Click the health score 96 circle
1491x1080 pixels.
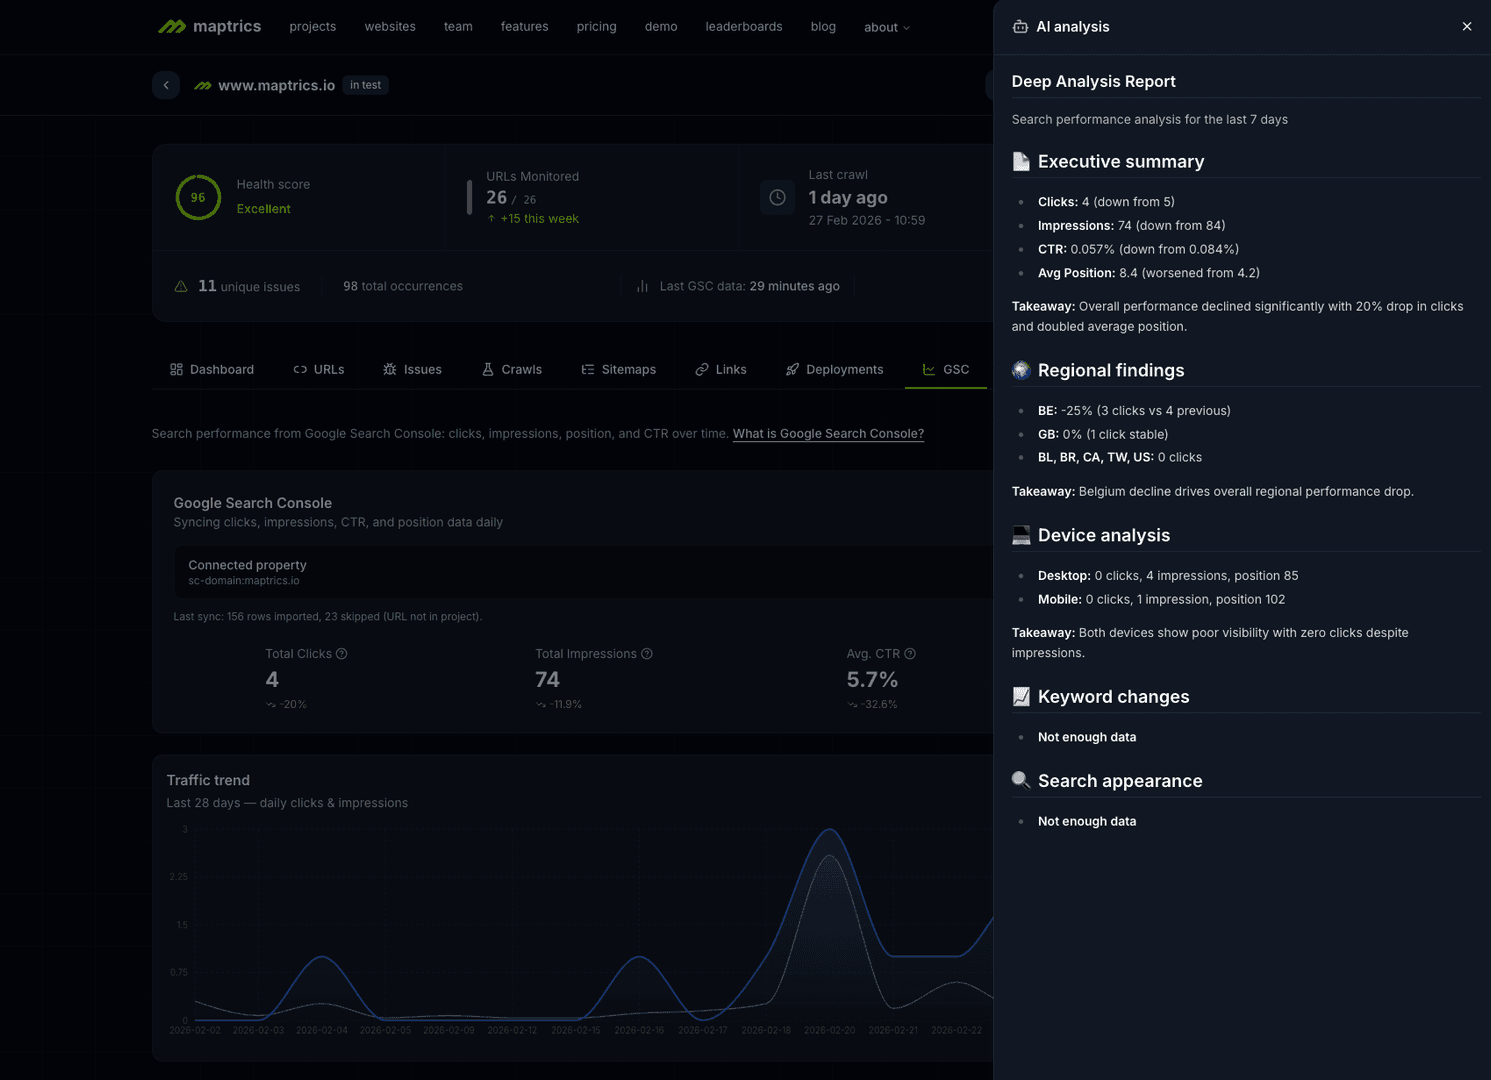[198, 197]
